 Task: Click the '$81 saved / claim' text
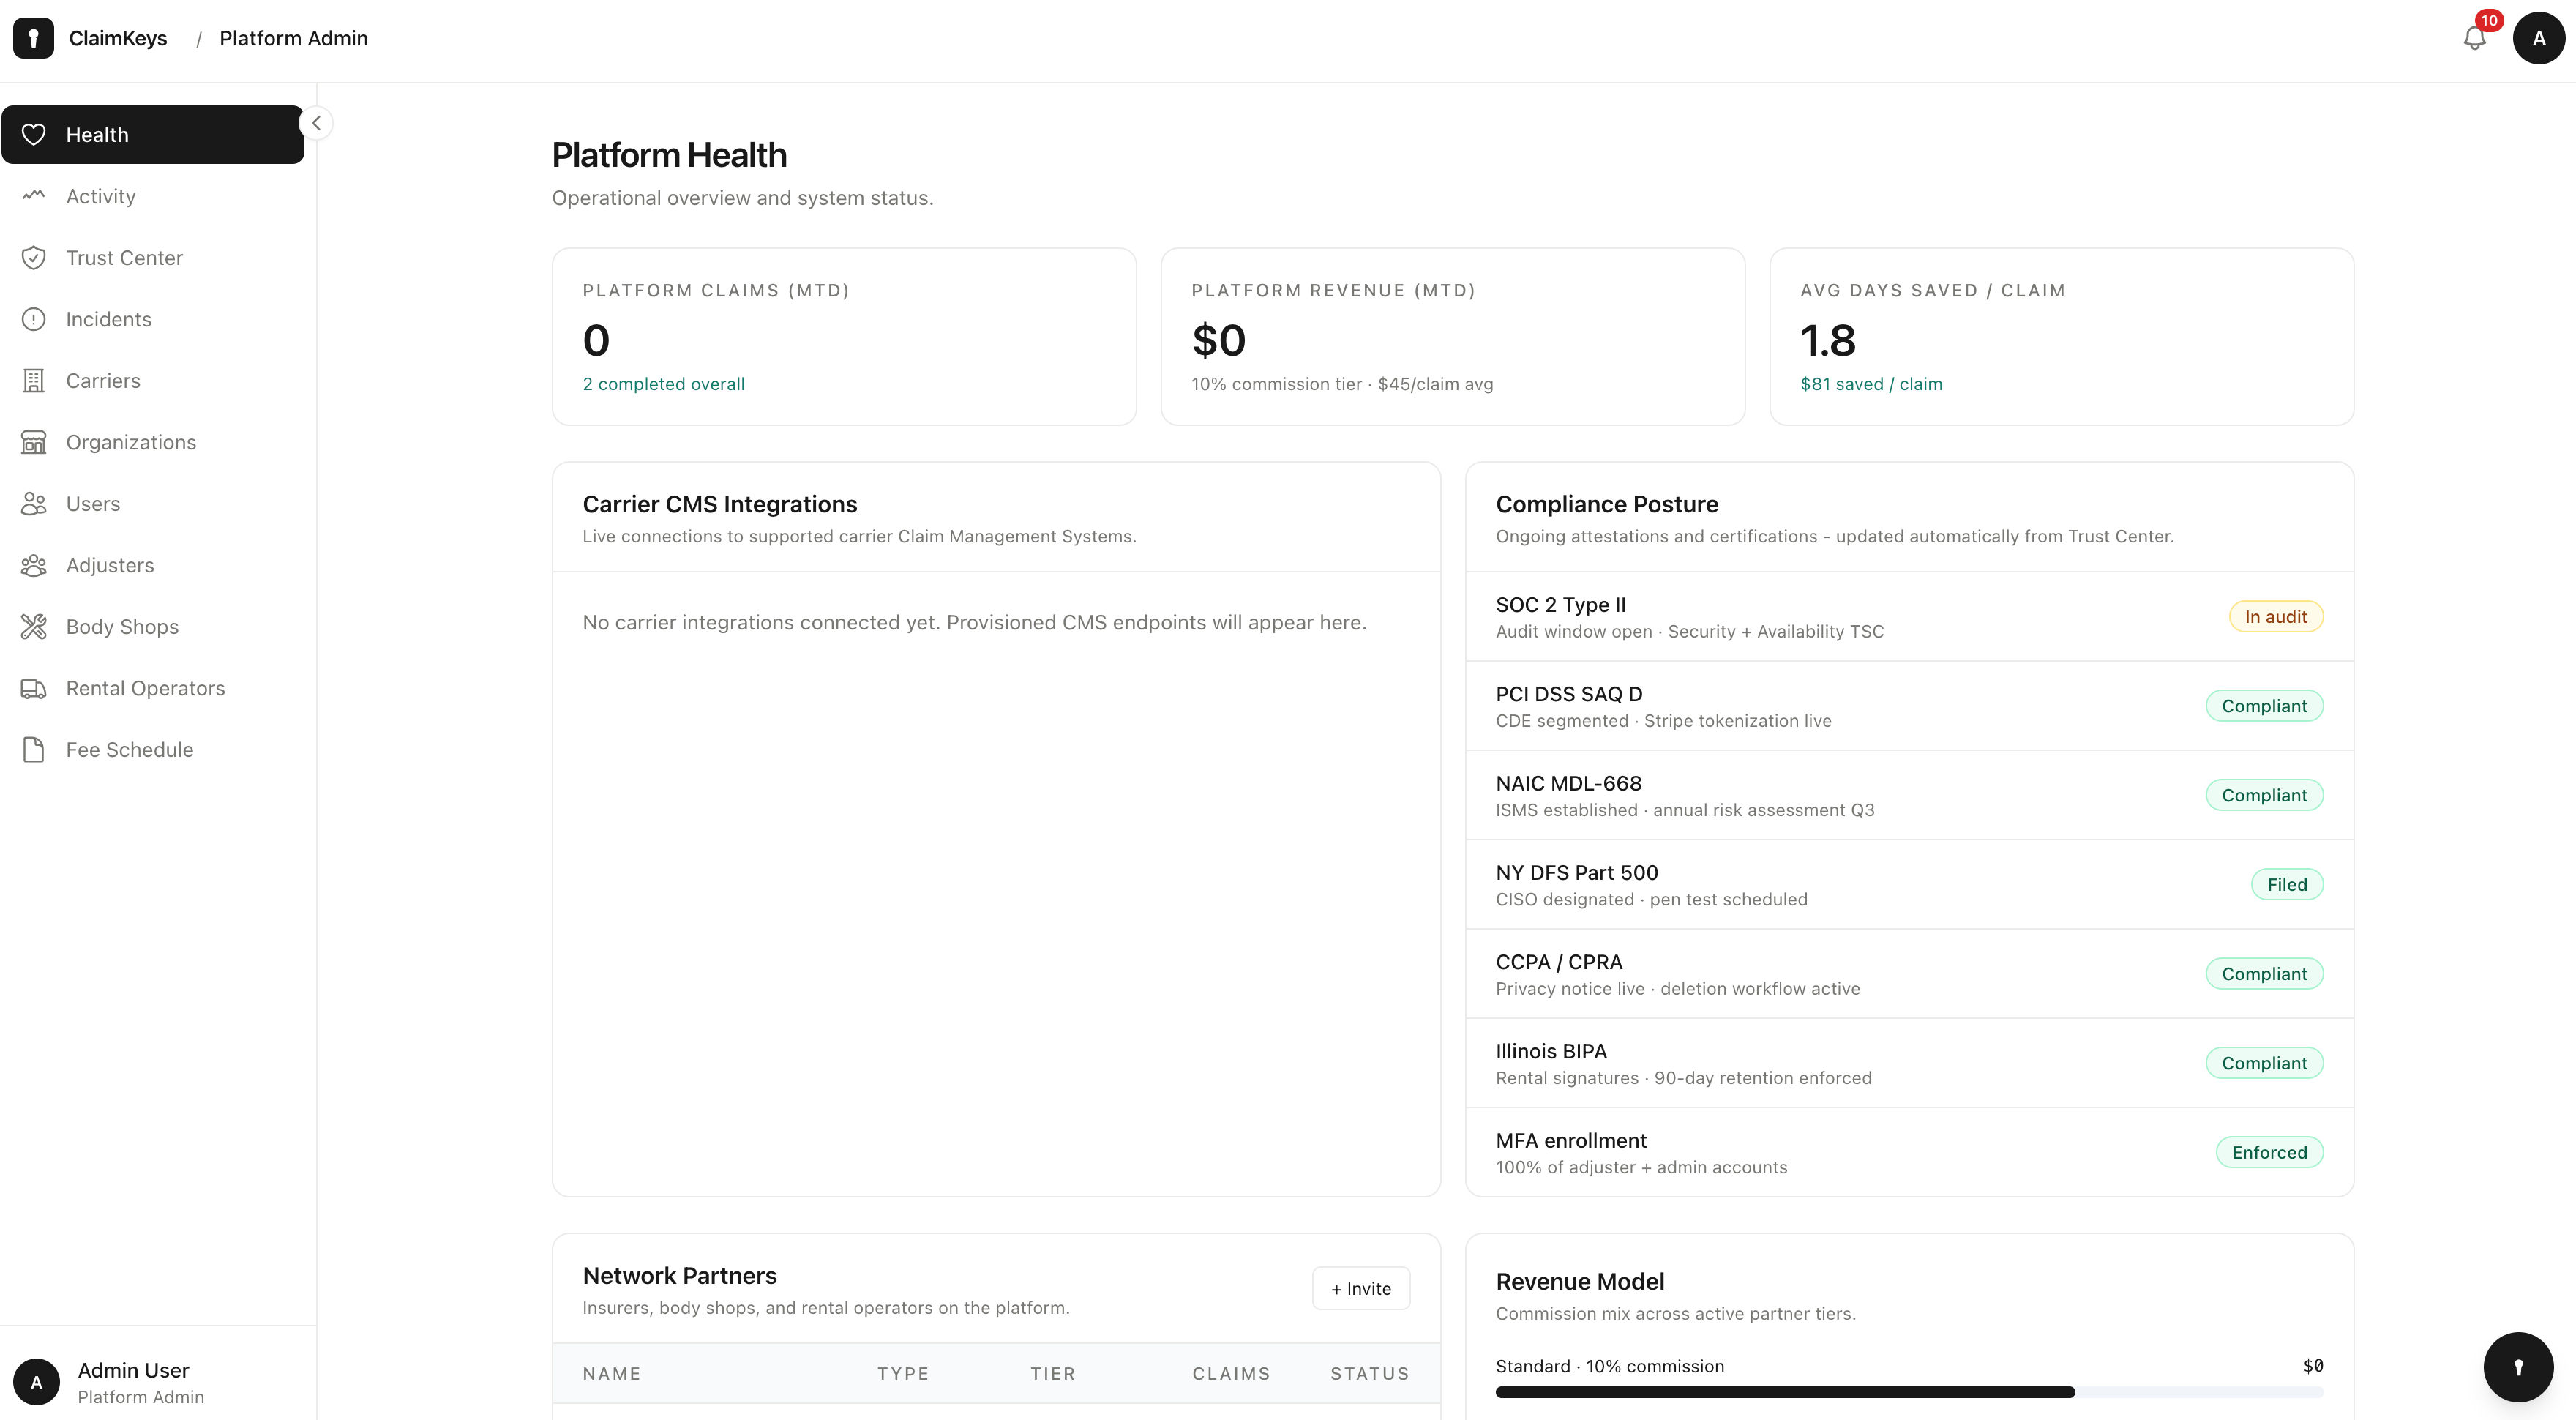tap(1871, 384)
